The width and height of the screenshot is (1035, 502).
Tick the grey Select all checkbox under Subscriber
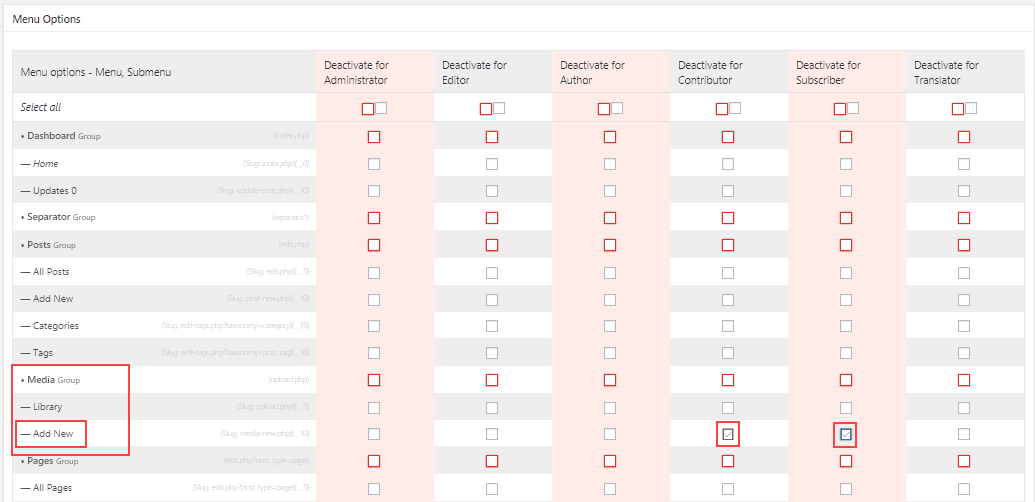click(853, 108)
